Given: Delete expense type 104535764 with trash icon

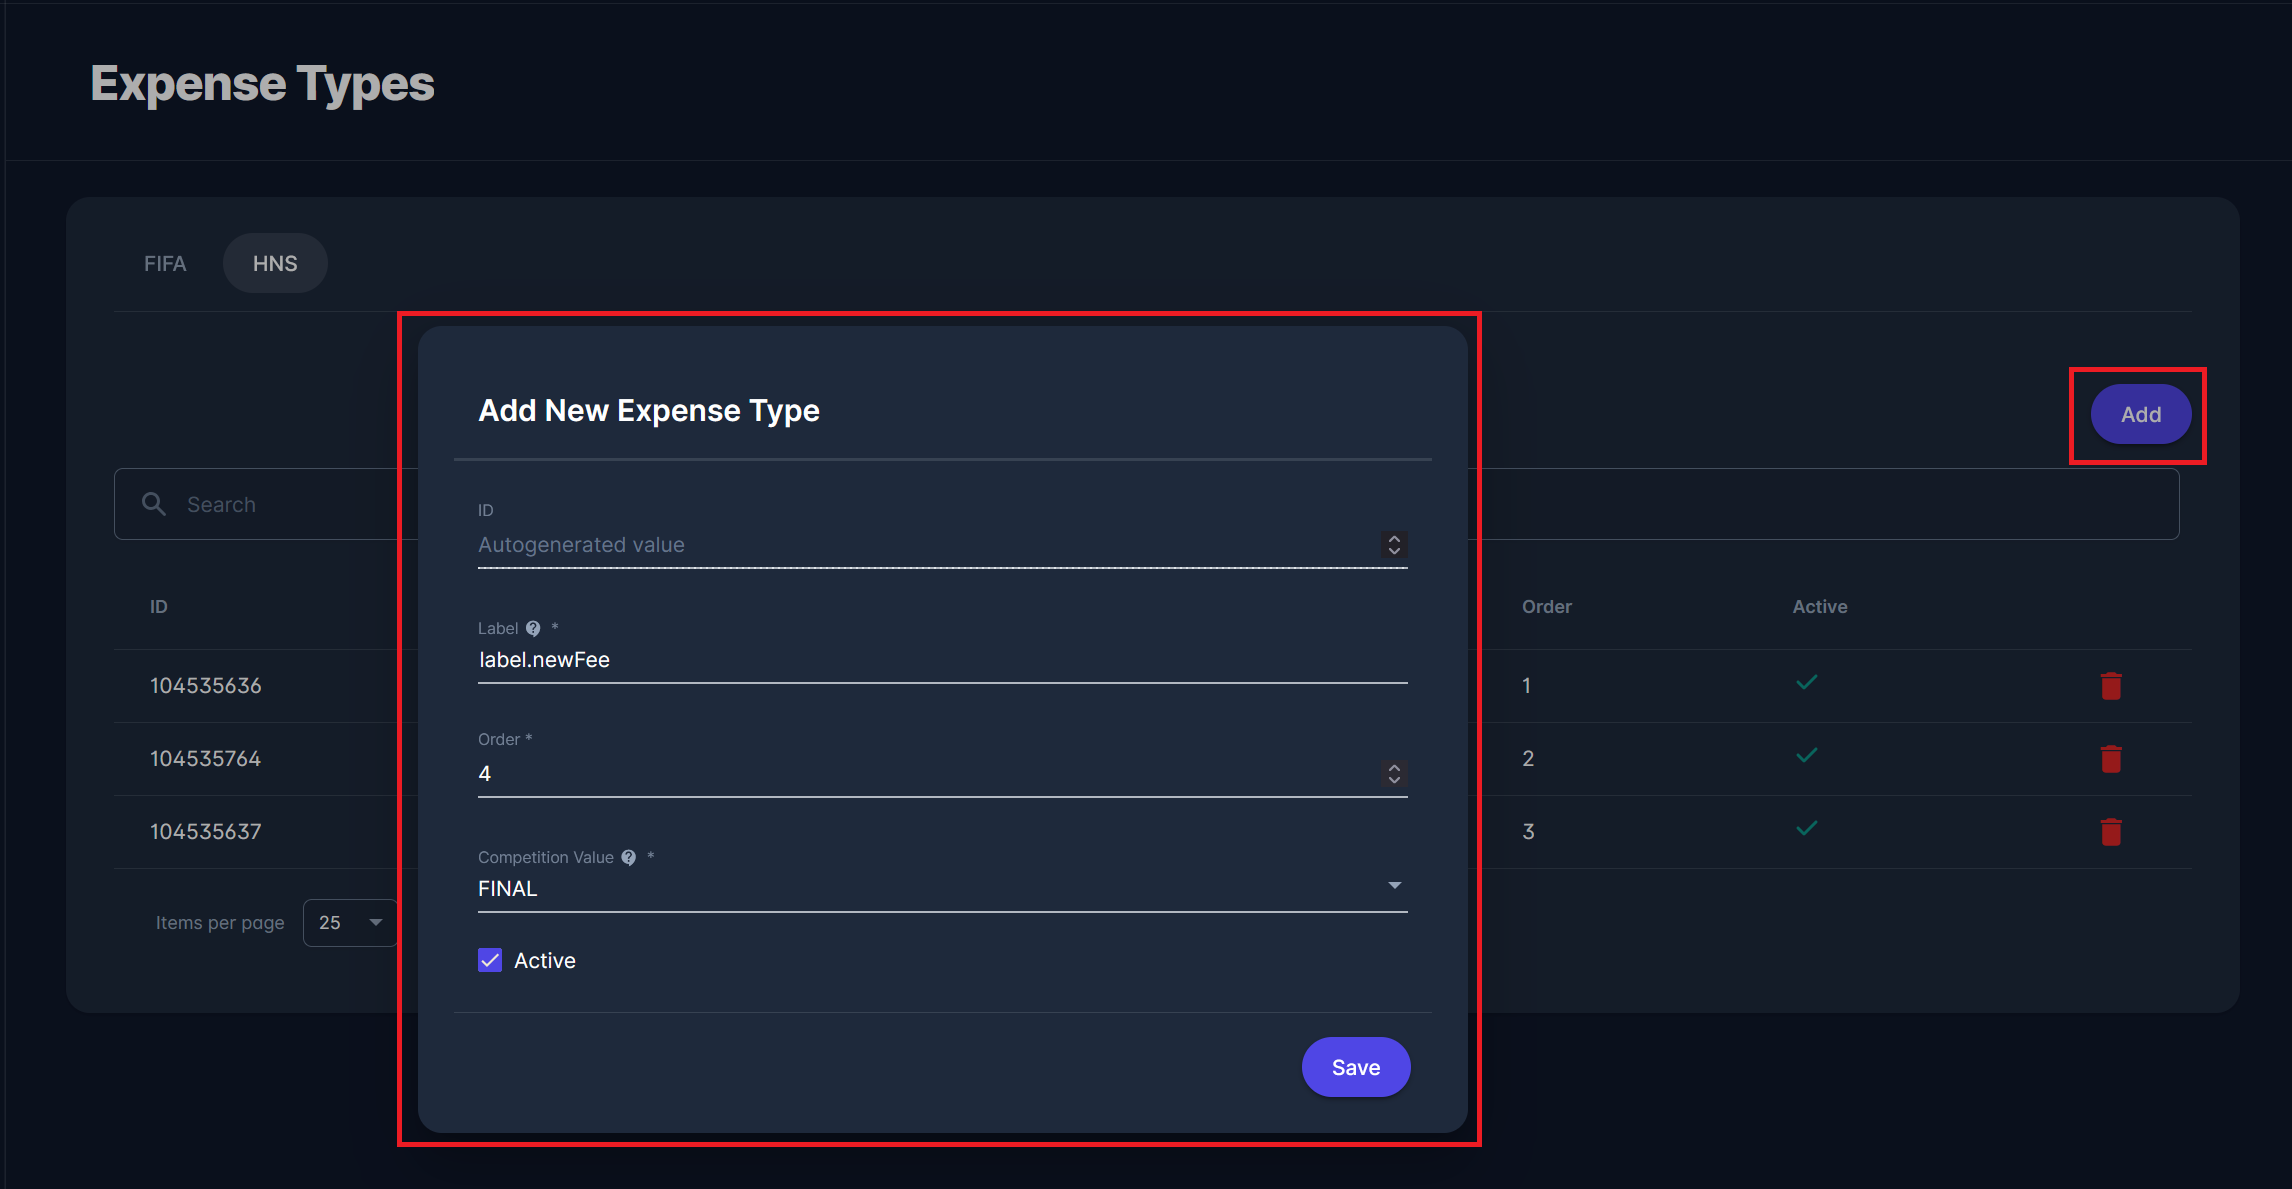Looking at the screenshot, I should (2111, 759).
